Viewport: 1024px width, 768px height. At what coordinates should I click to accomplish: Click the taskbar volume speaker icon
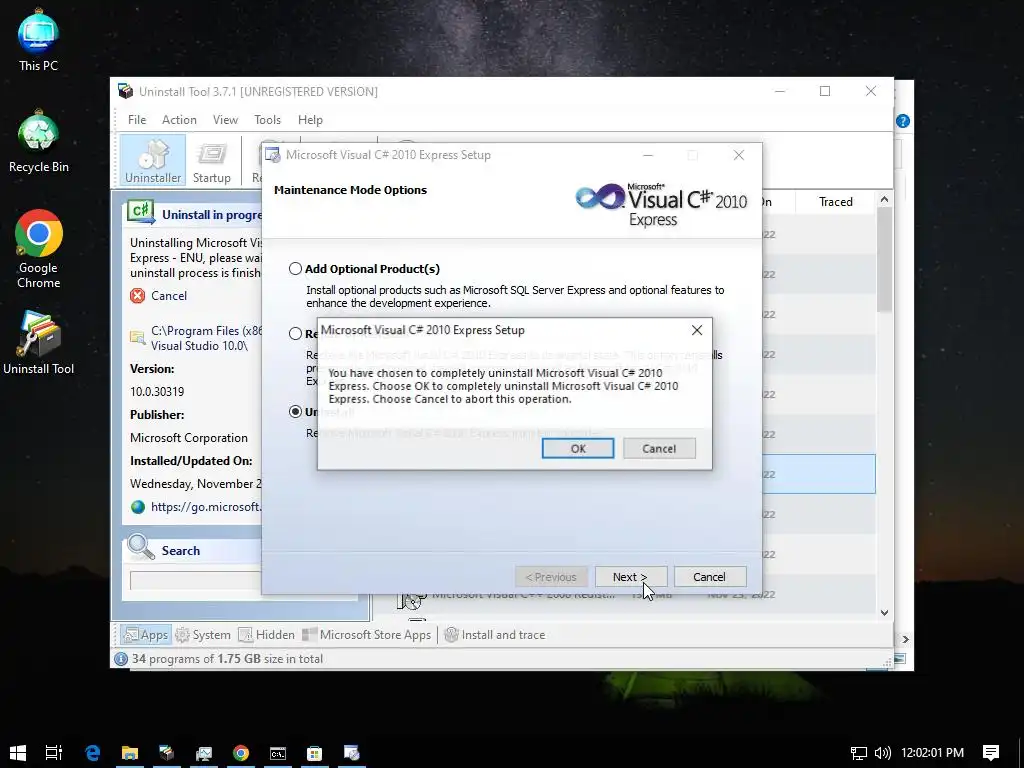pos(882,753)
